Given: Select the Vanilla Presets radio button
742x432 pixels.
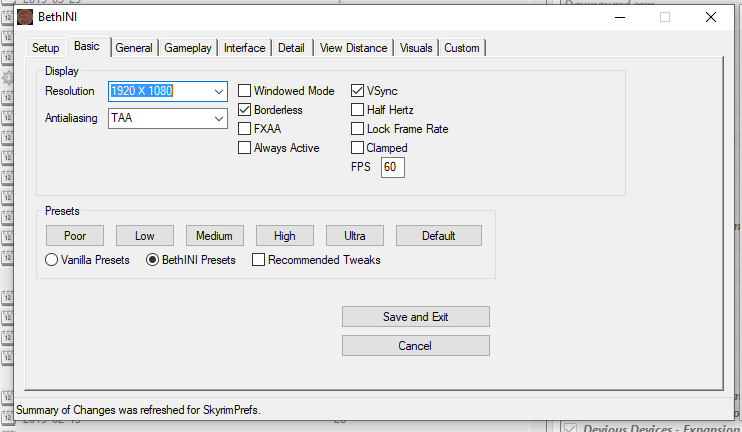Looking at the screenshot, I should coord(52,260).
